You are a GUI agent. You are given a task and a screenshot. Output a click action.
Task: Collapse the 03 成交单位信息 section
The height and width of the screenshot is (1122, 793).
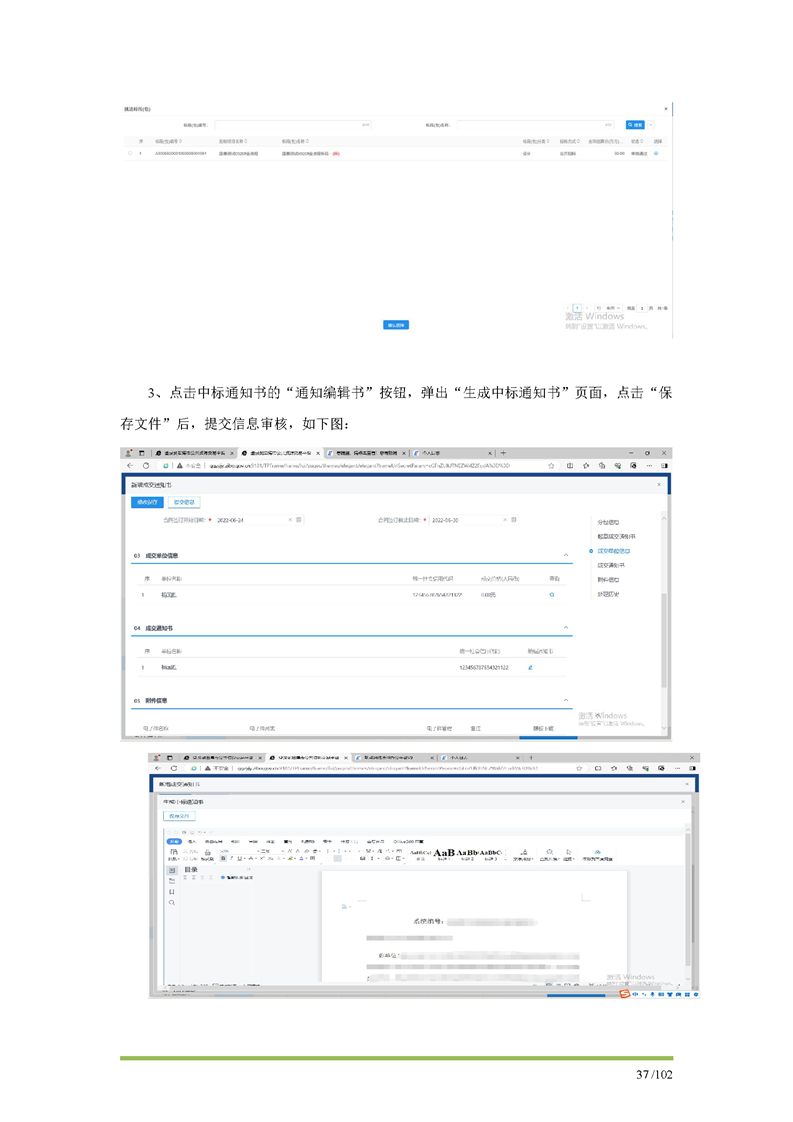[x=567, y=555]
